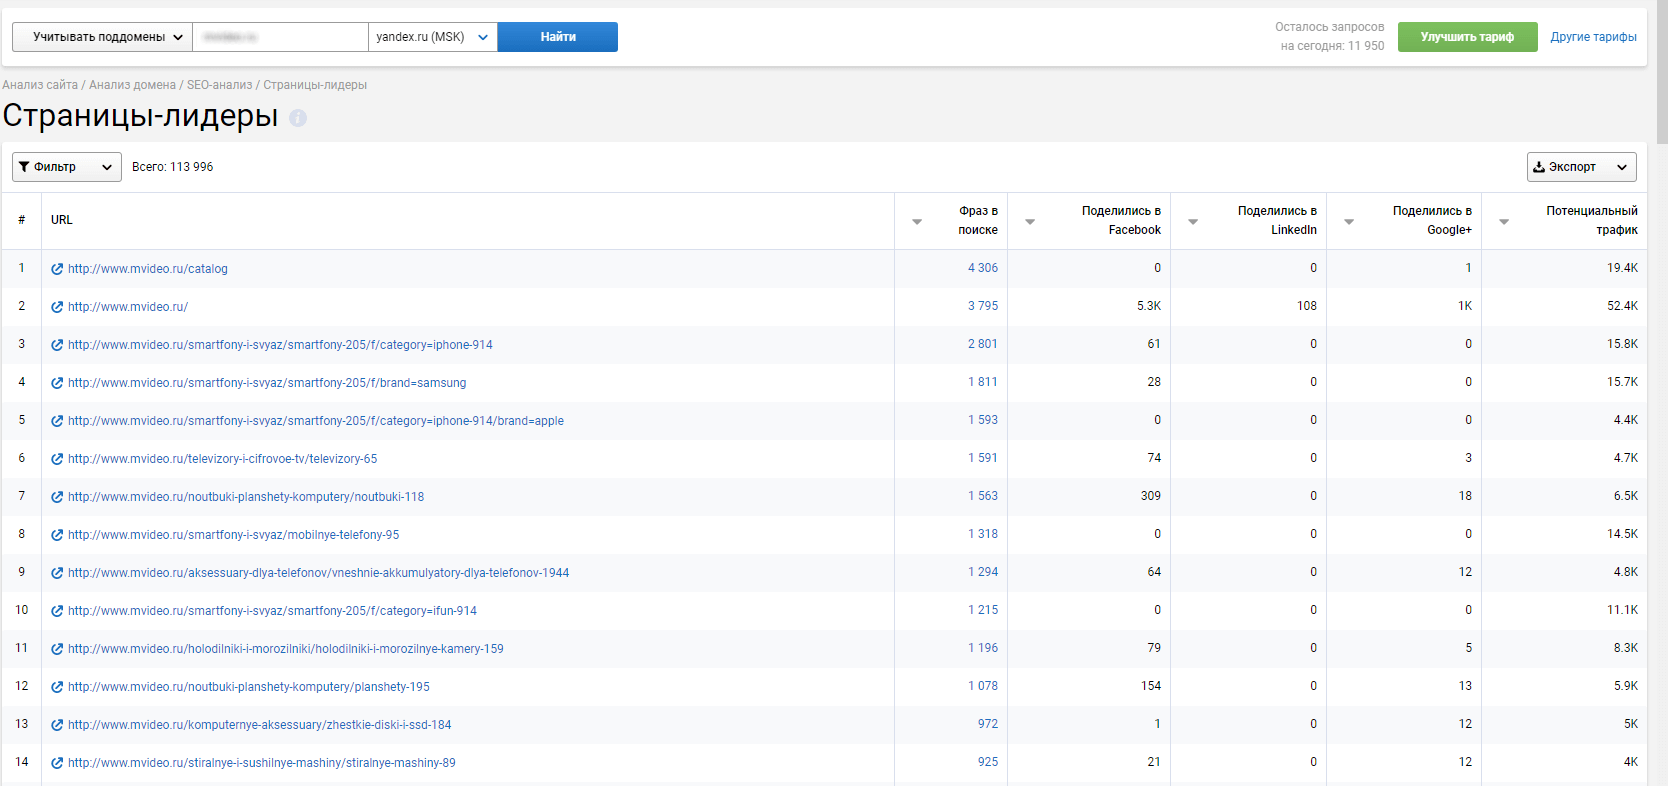Click phrase count 925
The image size is (1668, 786).
click(x=988, y=762)
